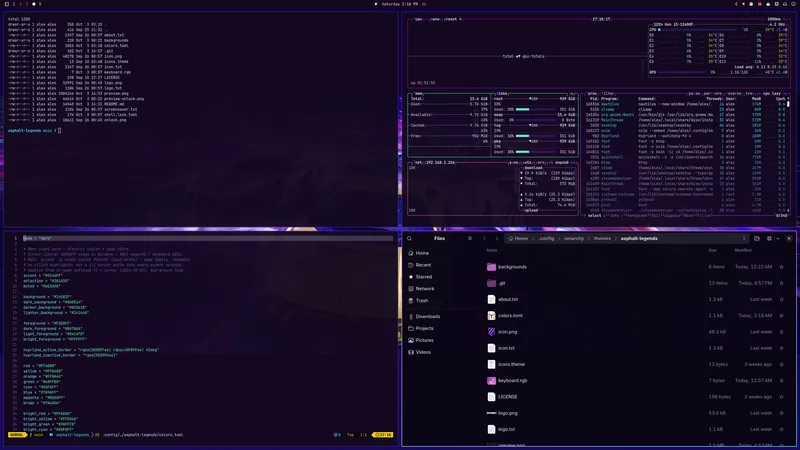800x450 pixels.
Task: Sort files by the Modified column header
Action: click(x=742, y=250)
